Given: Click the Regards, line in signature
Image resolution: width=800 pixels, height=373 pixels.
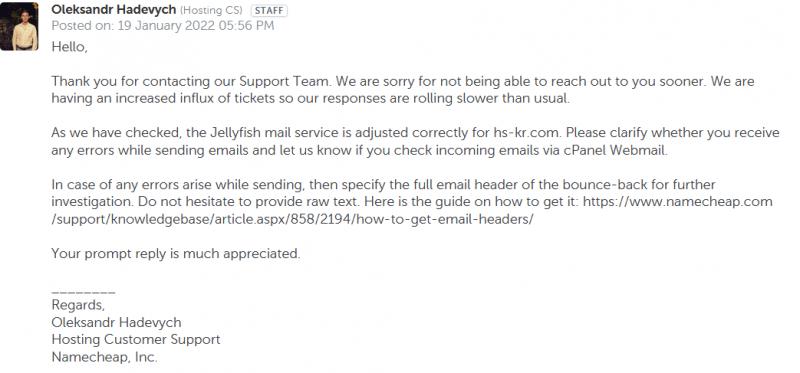Looking at the screenshot, I should coord(78,305).
